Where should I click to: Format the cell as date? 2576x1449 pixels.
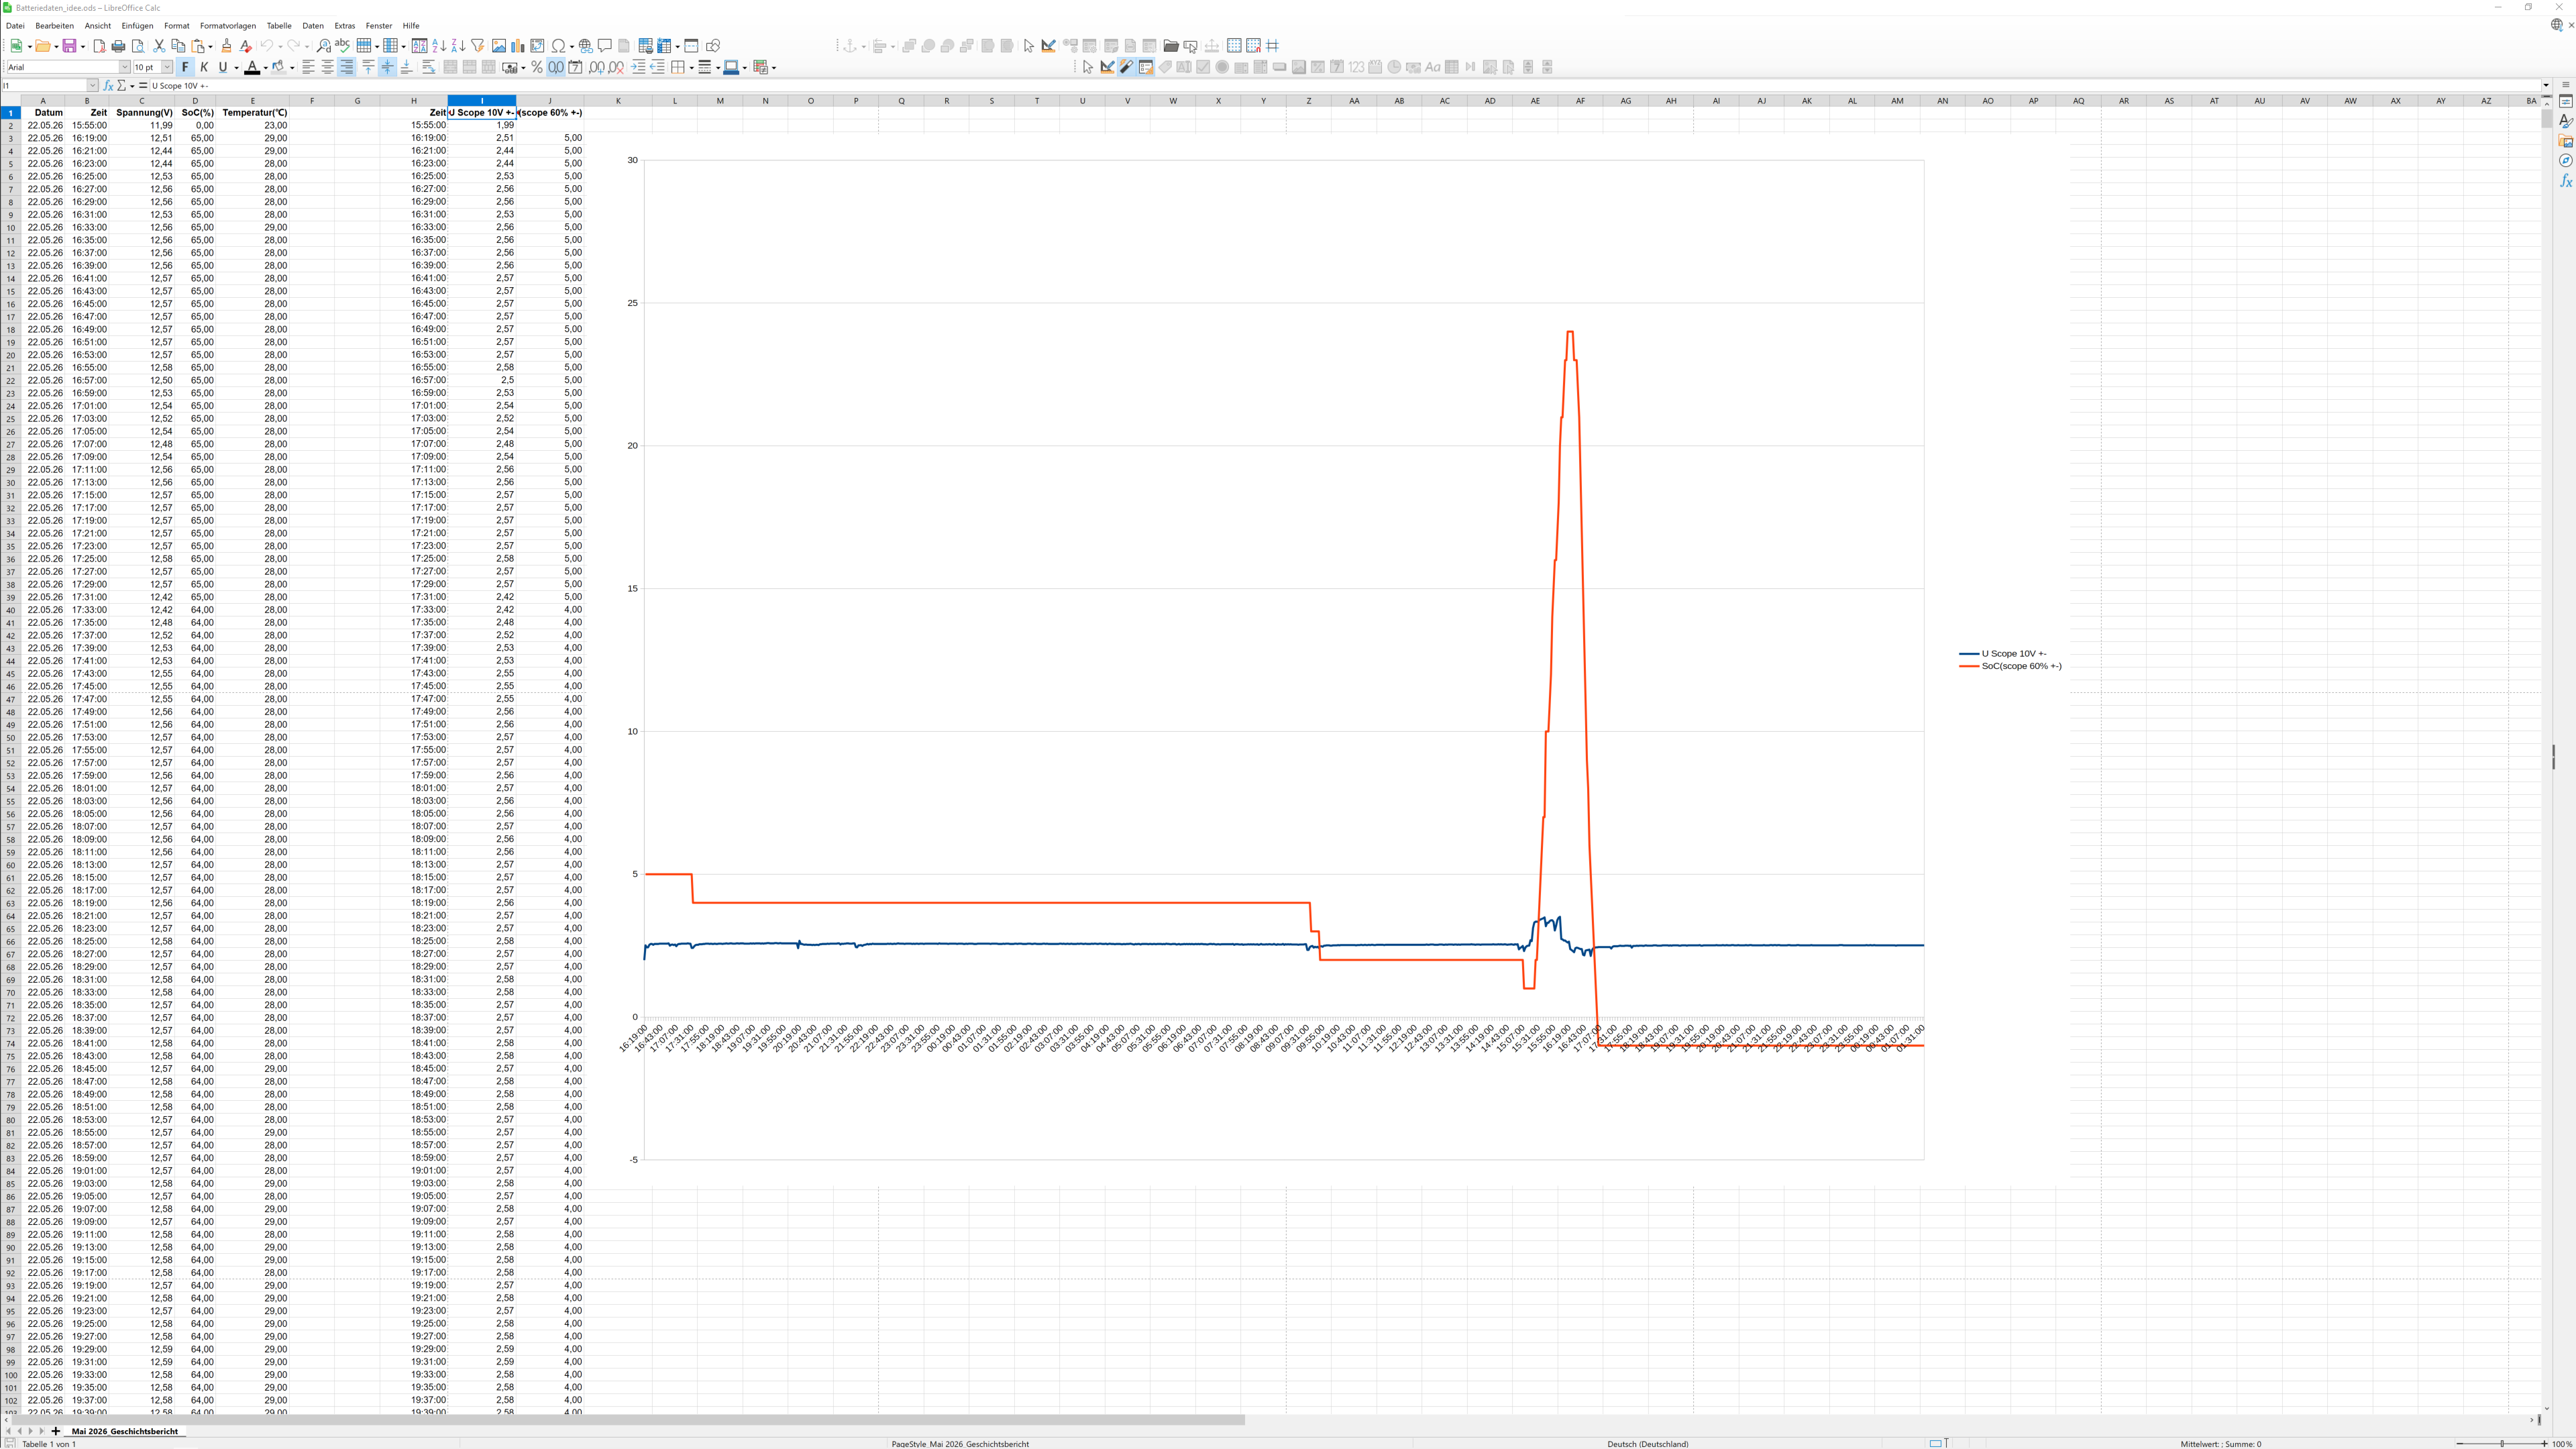575,67
